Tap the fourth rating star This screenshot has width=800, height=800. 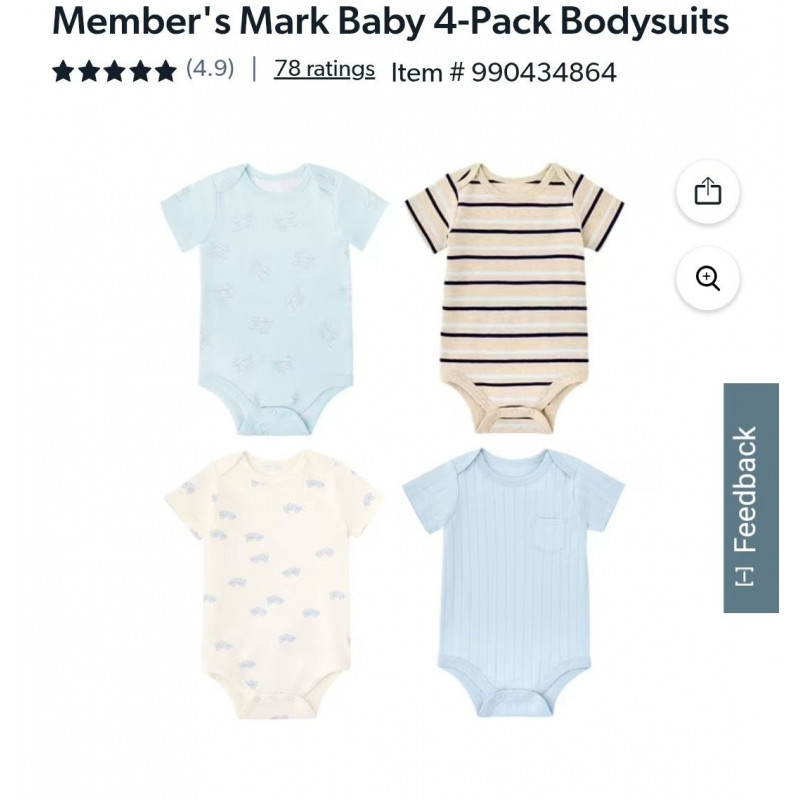pos(140,71)
